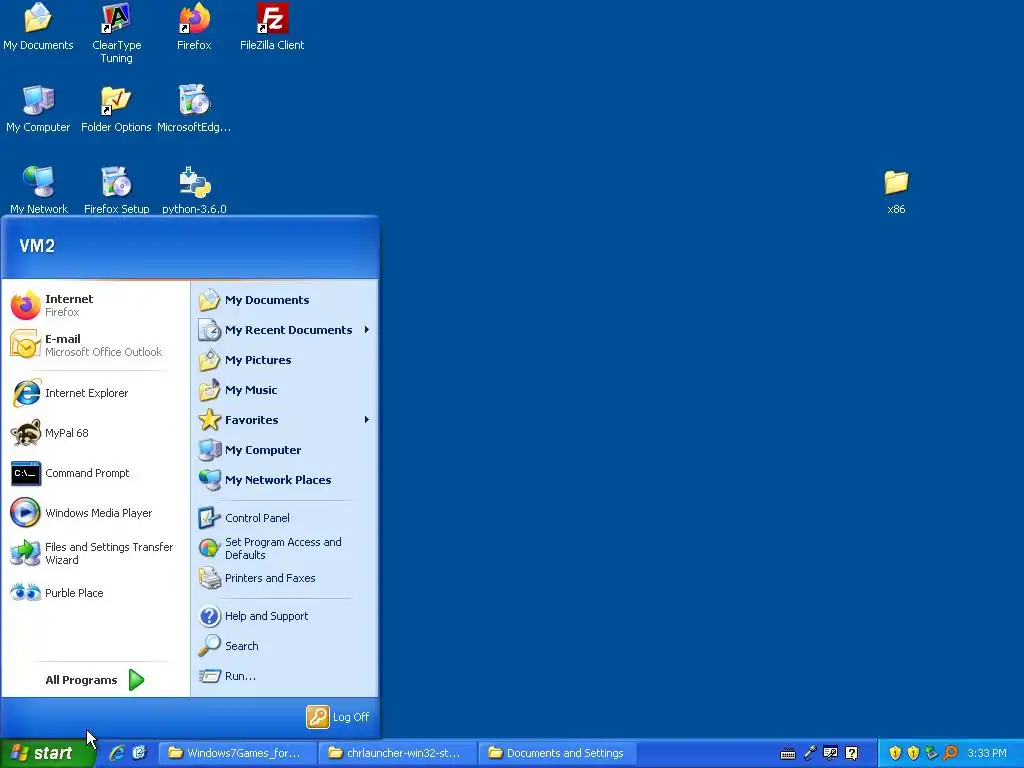Open My Network Places
Image resolution: width=1024 pixels, height=768 pixels.
[285, 480]
